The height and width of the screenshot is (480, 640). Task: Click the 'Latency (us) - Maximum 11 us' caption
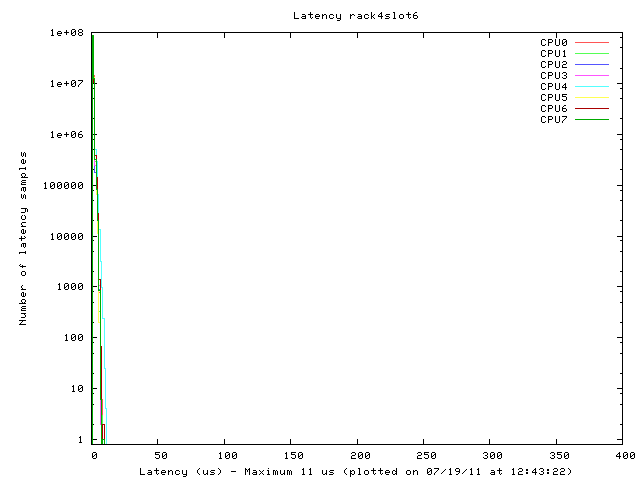click(x=237, y=472)
